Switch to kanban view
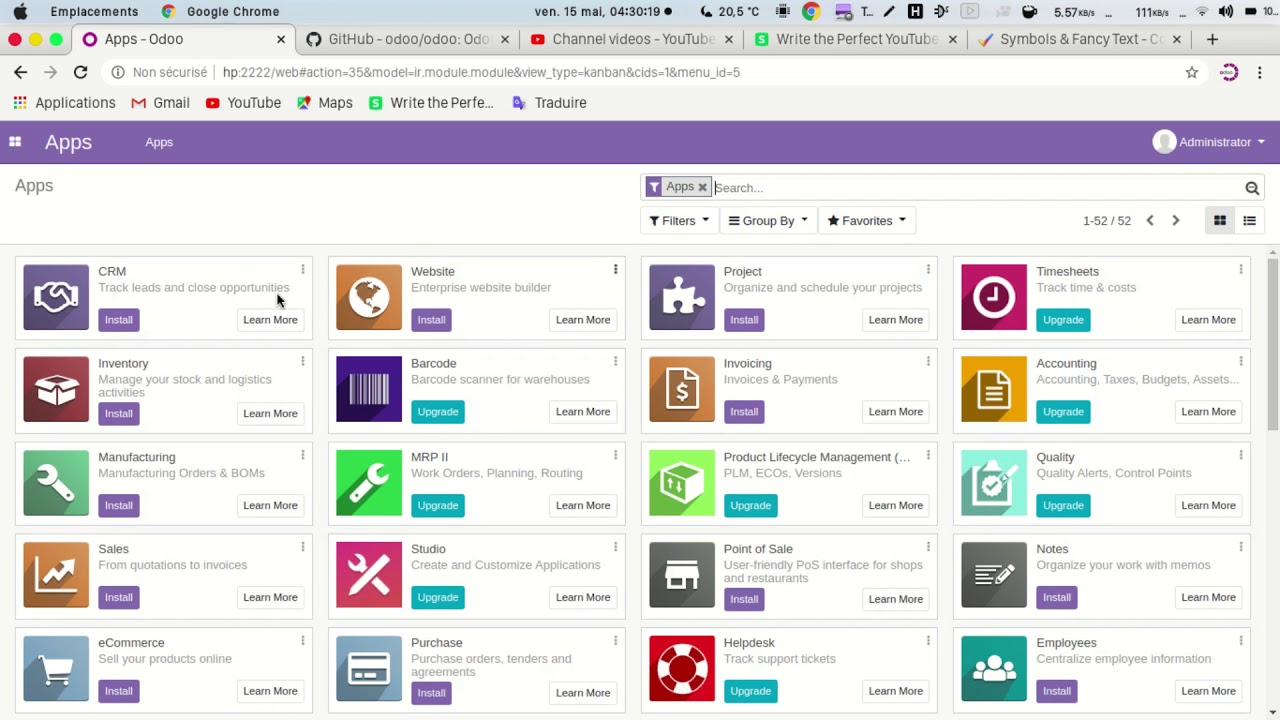This screenshot has height=720, width=1280. point(1220,221)
